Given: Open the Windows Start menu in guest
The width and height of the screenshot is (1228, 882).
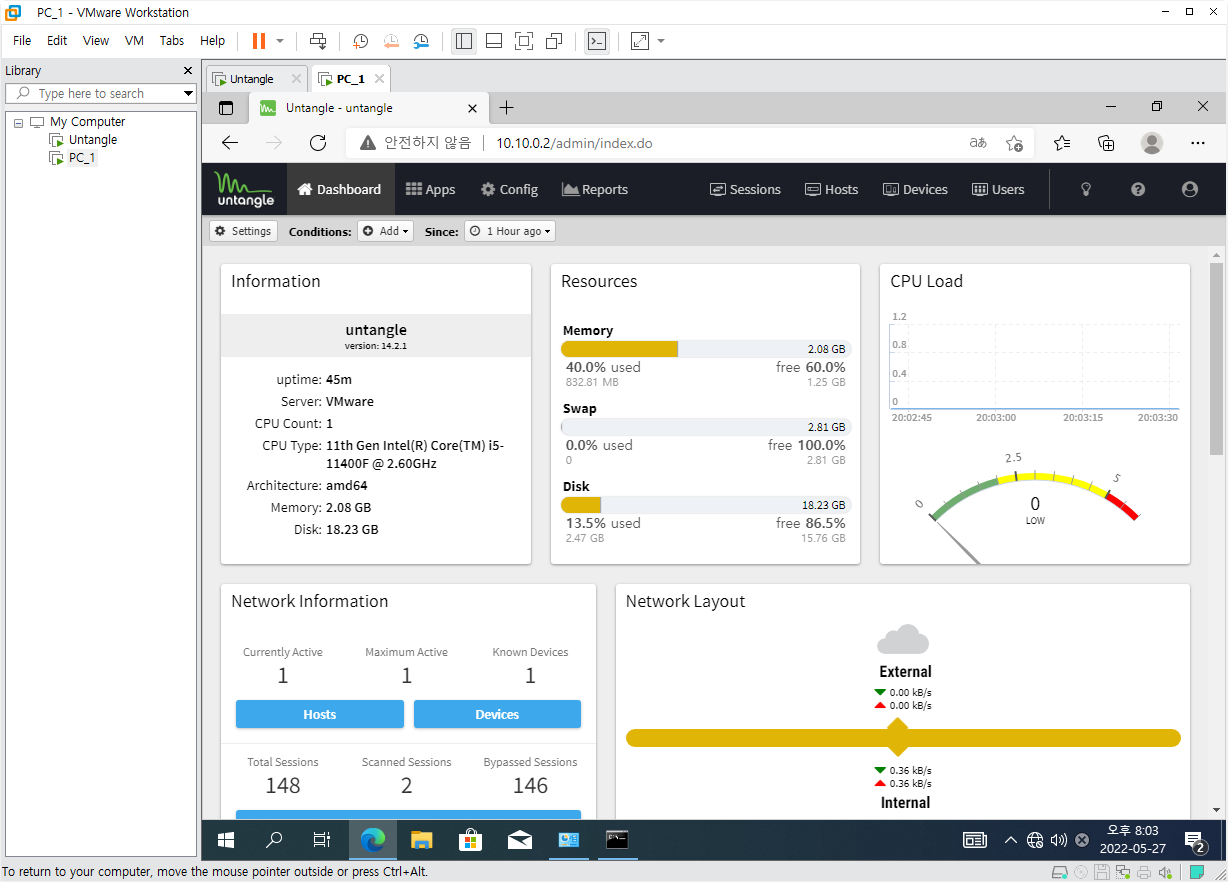Looking at the screenshot, I should 226,840.
